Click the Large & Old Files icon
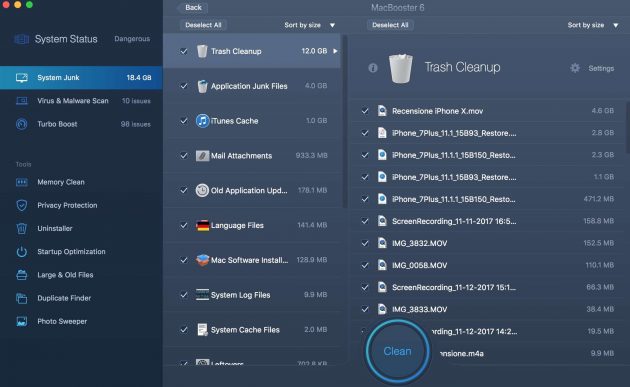 (x=22, y=275)
